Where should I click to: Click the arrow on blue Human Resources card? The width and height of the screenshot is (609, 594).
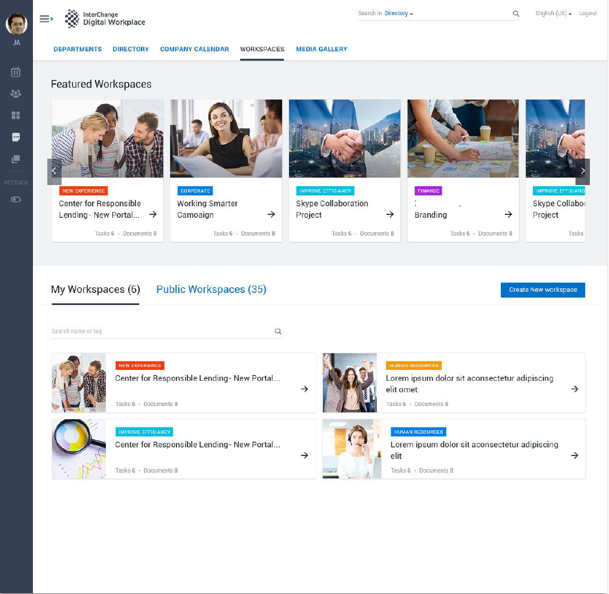575,455
